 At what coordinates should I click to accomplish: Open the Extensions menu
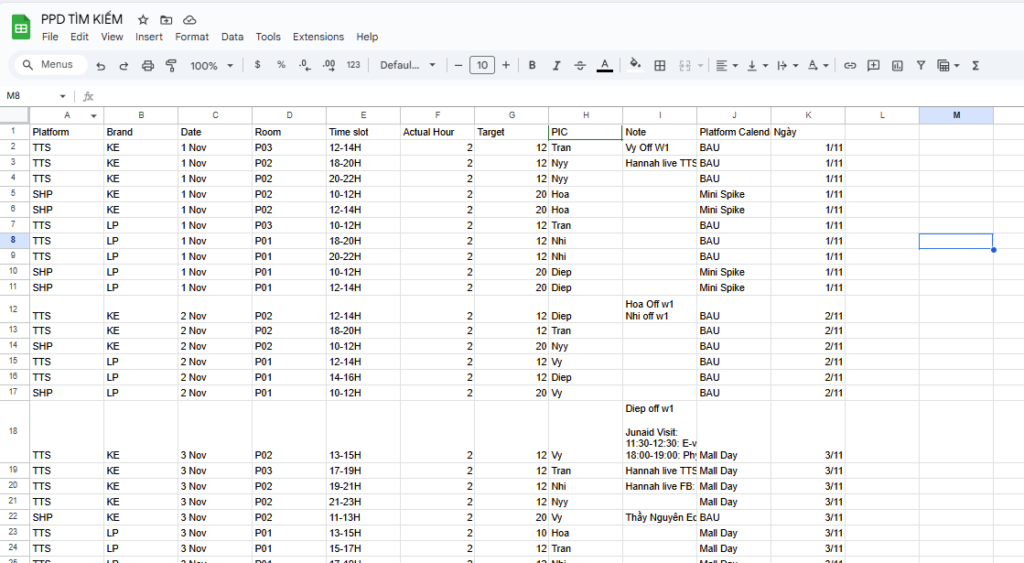[318, 37]
